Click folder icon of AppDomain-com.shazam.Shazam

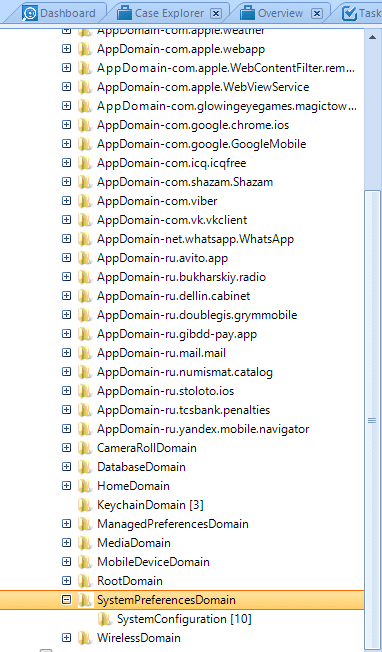click(84, 182)
